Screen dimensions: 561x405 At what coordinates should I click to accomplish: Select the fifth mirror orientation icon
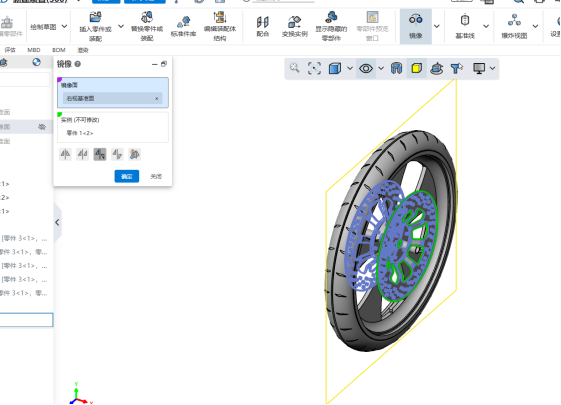pyautogui.click(x=135, y=154)
